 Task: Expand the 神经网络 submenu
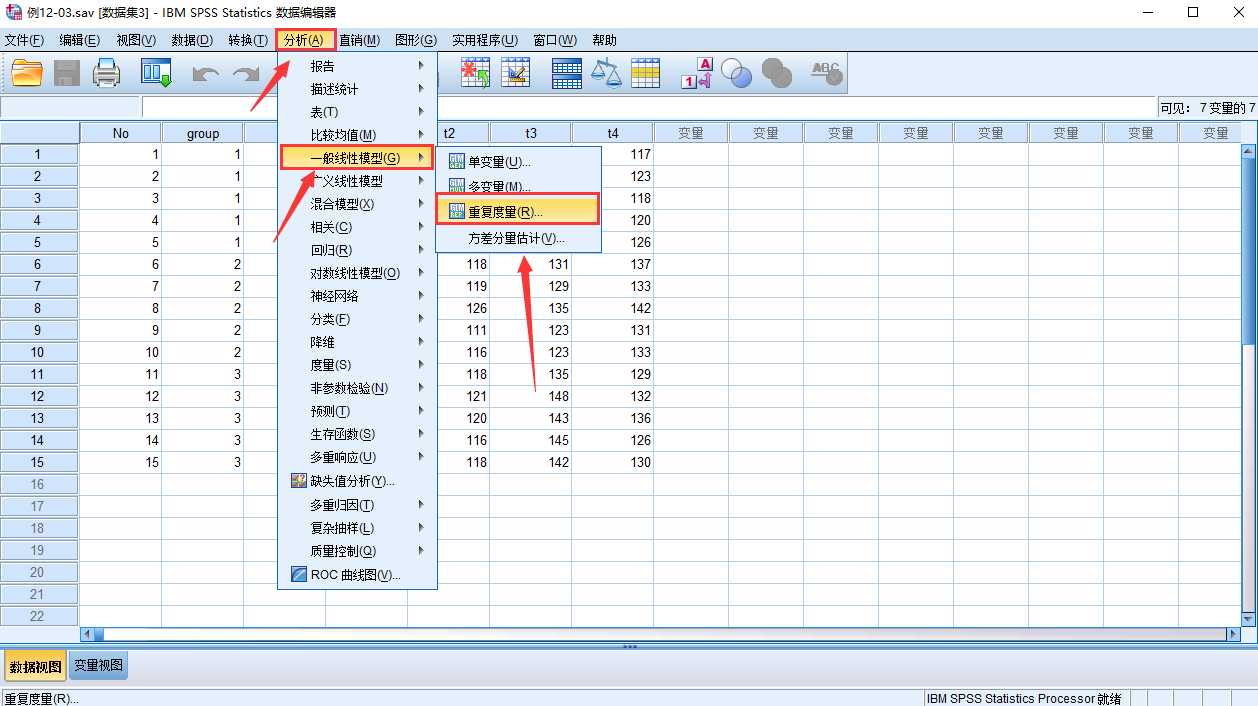(421, 296)
